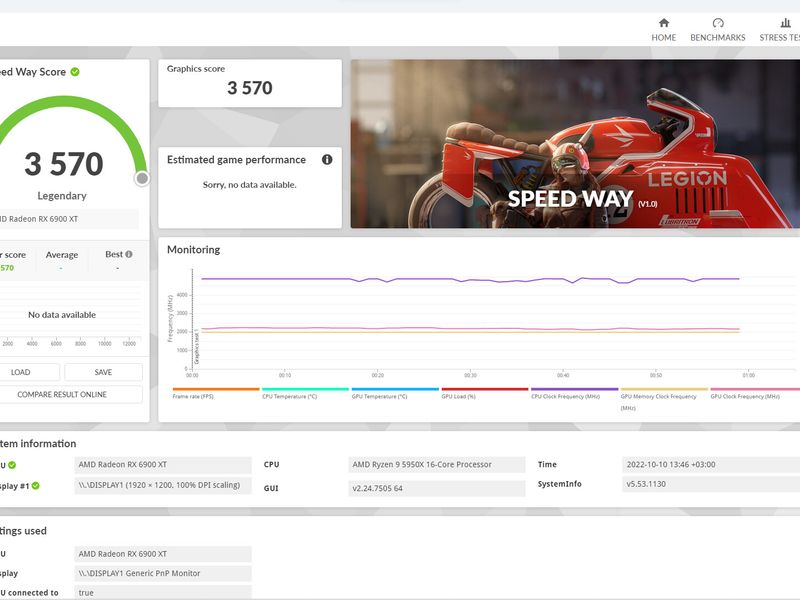Toggle GPU Temperature legend entry
Screen dimensions: 800x600
395,393
